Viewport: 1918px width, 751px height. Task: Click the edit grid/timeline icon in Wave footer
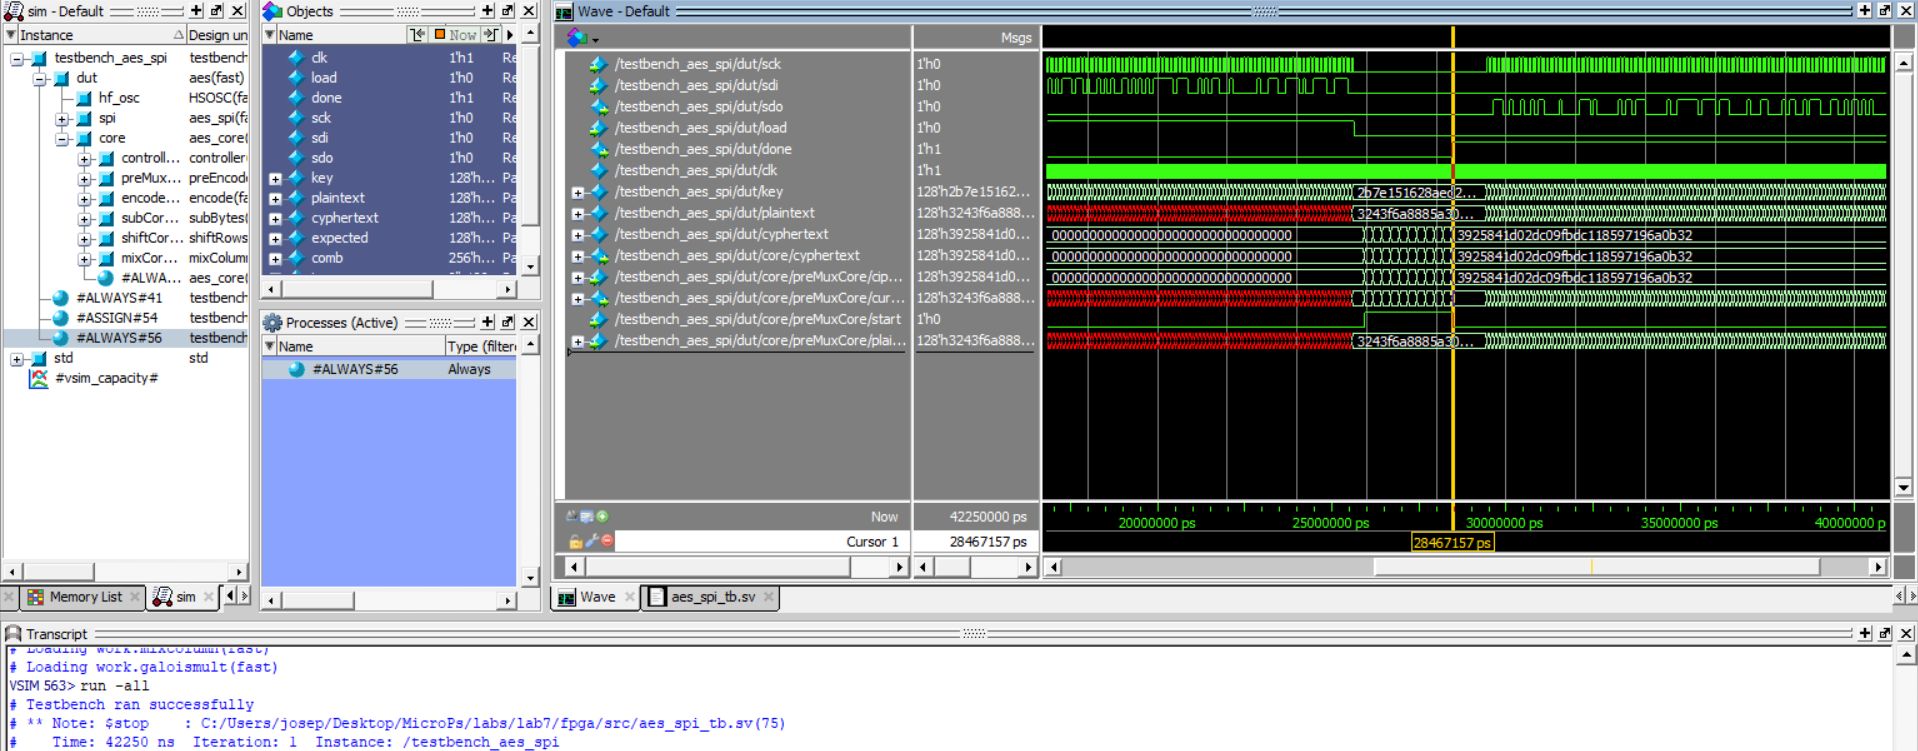click(x=587, y=517)
